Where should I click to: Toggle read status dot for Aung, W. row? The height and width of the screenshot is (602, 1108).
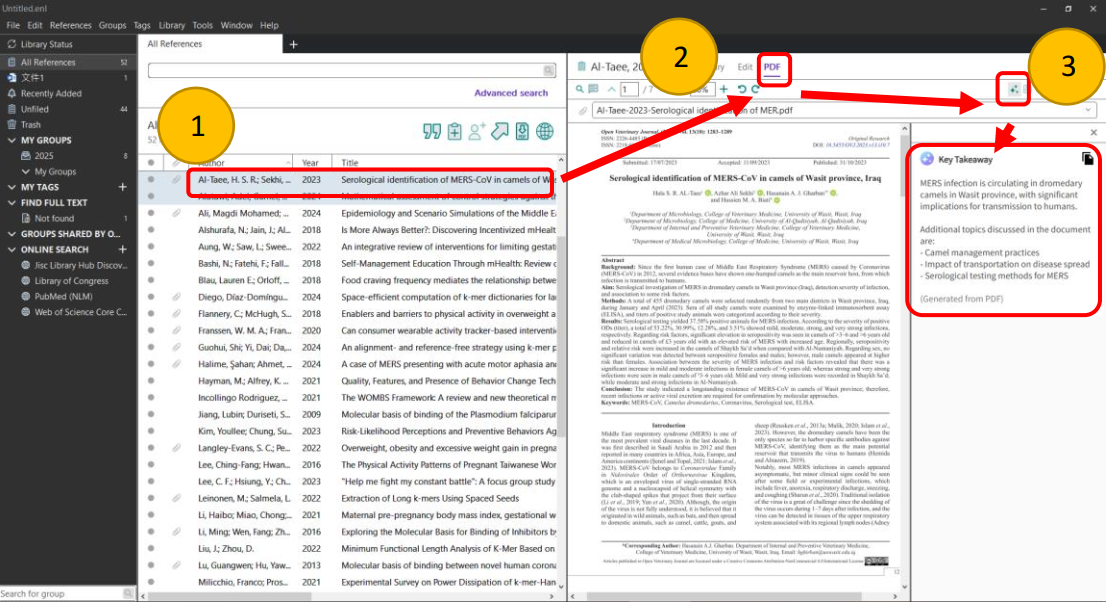(x=151, y=247)
